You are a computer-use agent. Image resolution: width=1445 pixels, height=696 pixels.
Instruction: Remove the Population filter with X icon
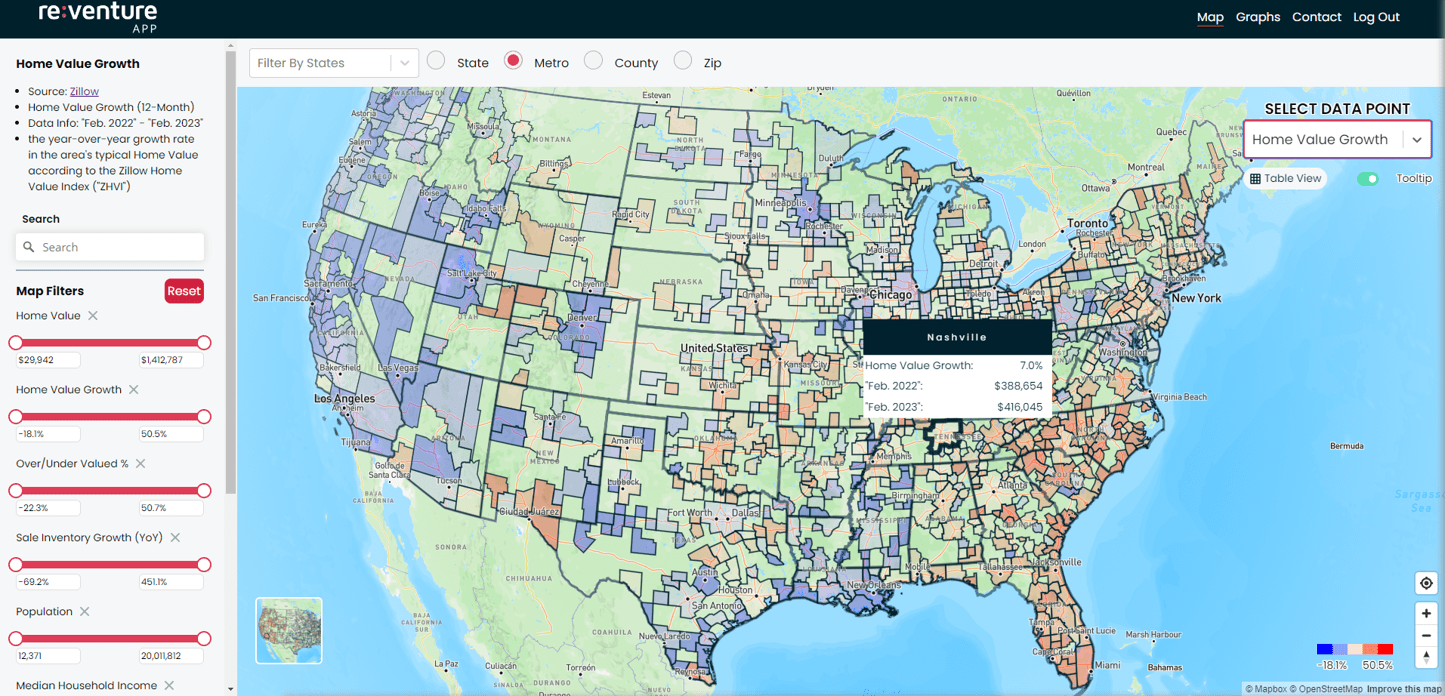click(85, 612)
